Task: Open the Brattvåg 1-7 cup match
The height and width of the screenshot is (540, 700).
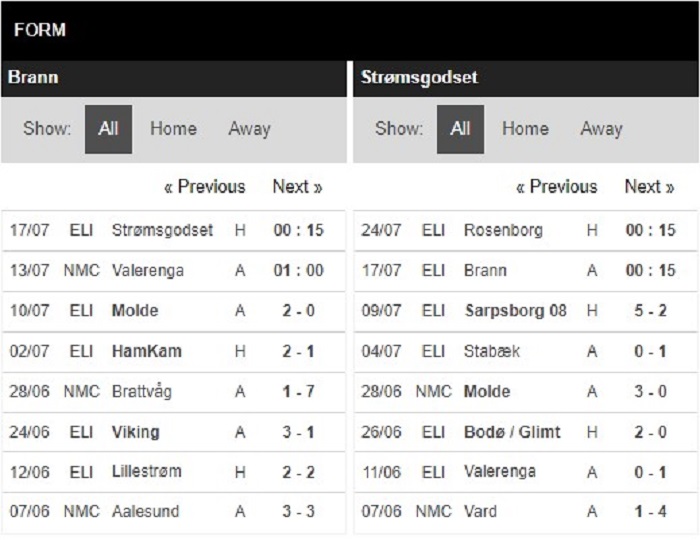Action: click(174, 392)
